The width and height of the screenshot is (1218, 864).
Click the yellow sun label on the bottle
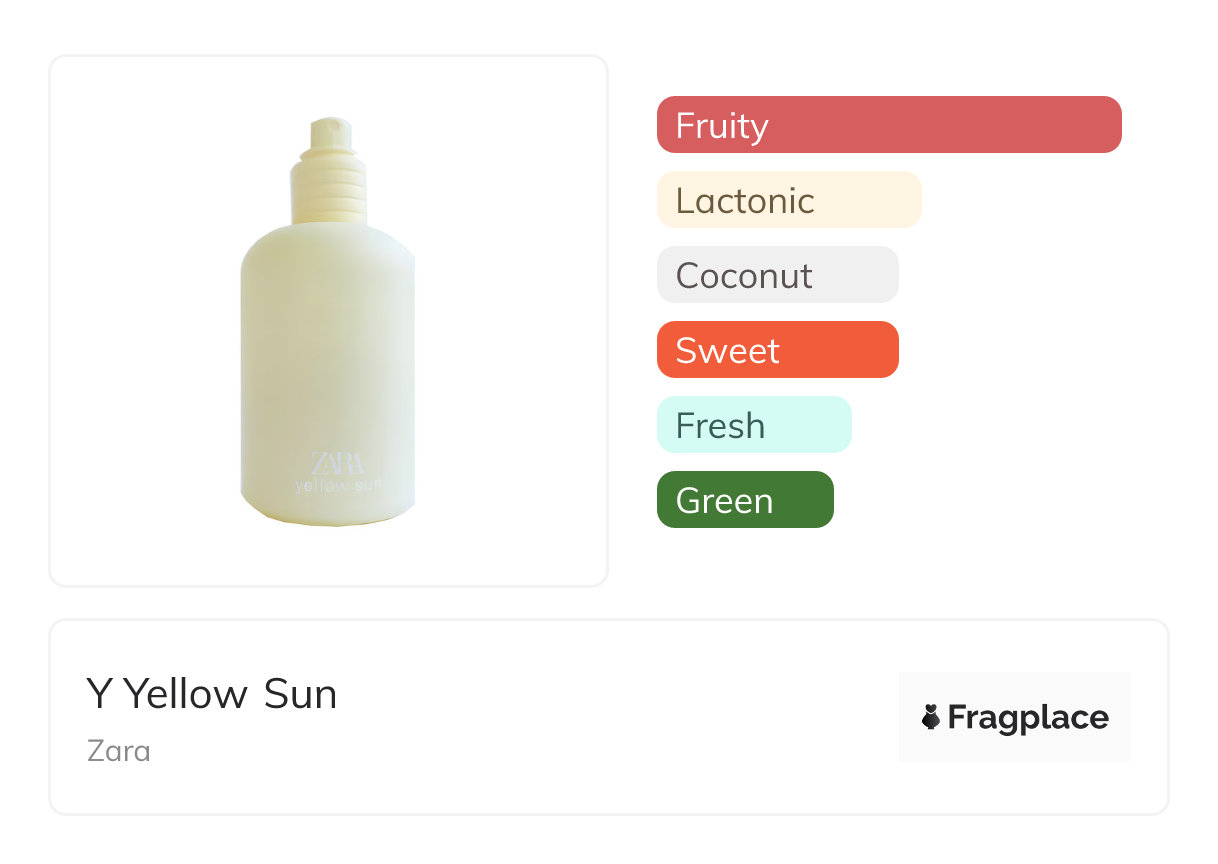tap(338, 487)
